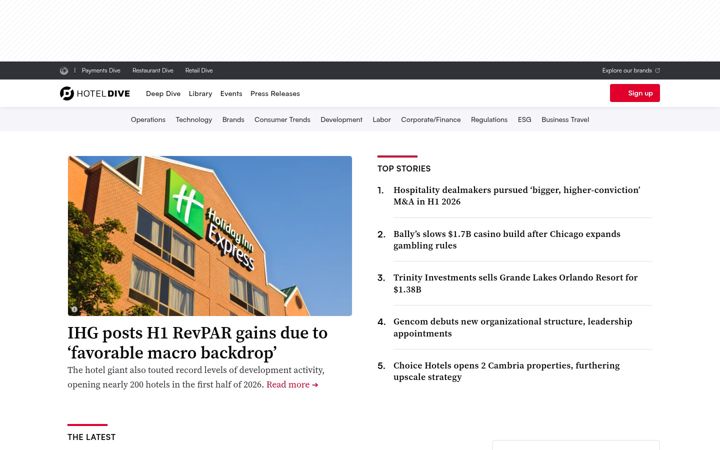Open Gencom new organizational structure story
This screenshot has height=450, width=720.
512,327
